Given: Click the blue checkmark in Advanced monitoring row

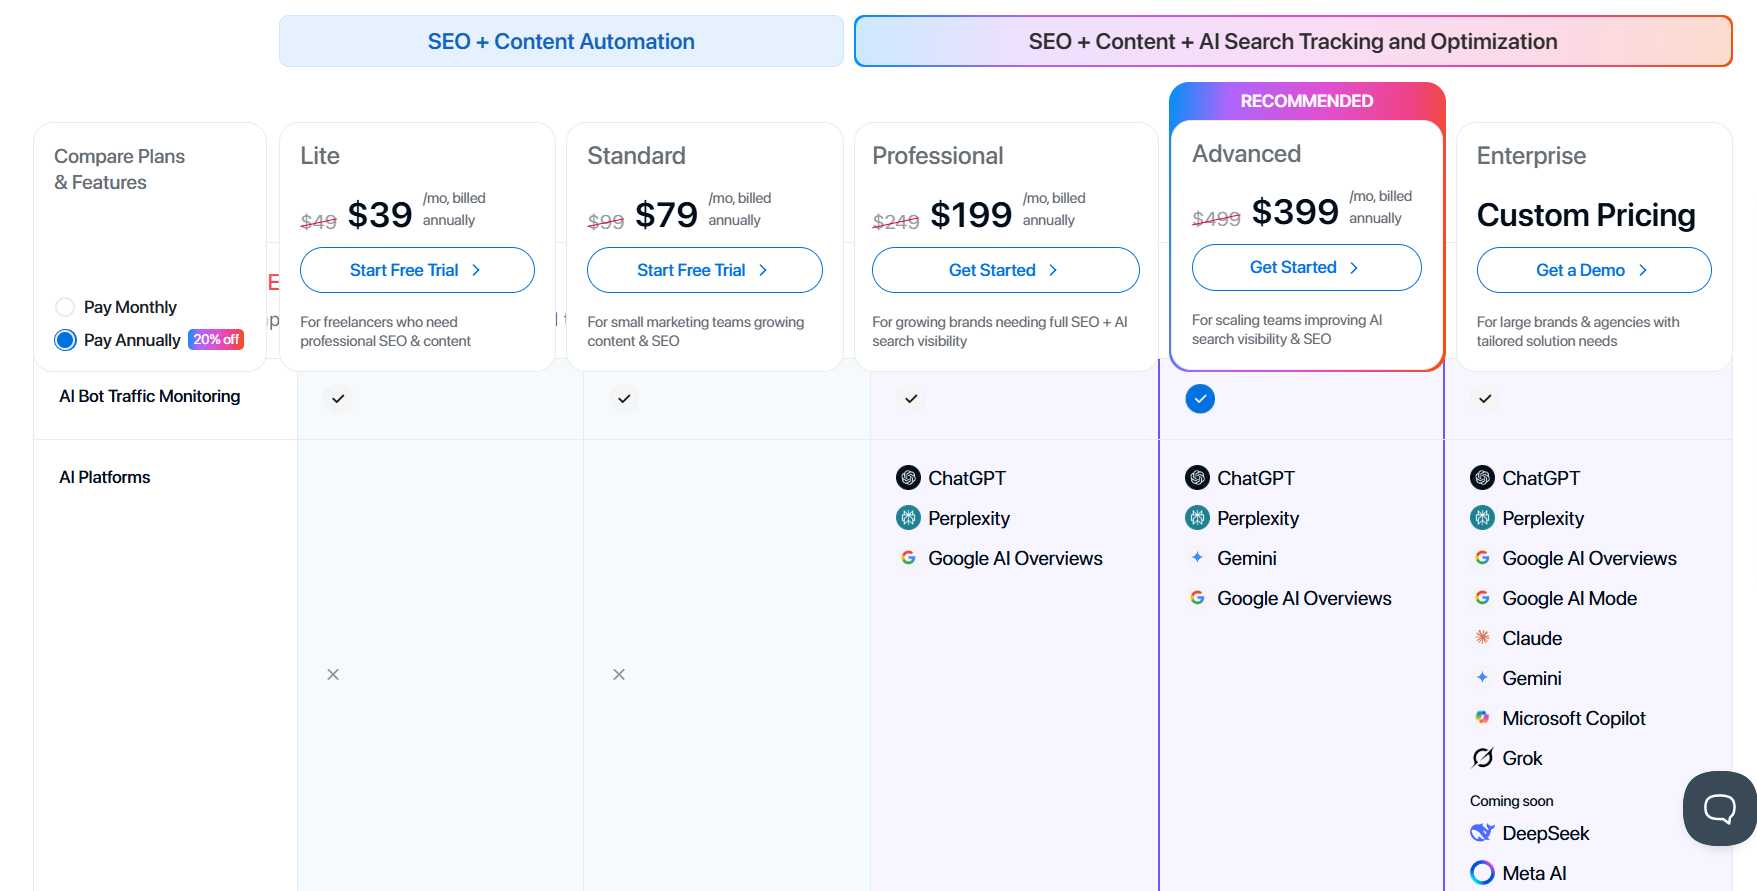Looking at the screenshot, I should click(1200, 398).
